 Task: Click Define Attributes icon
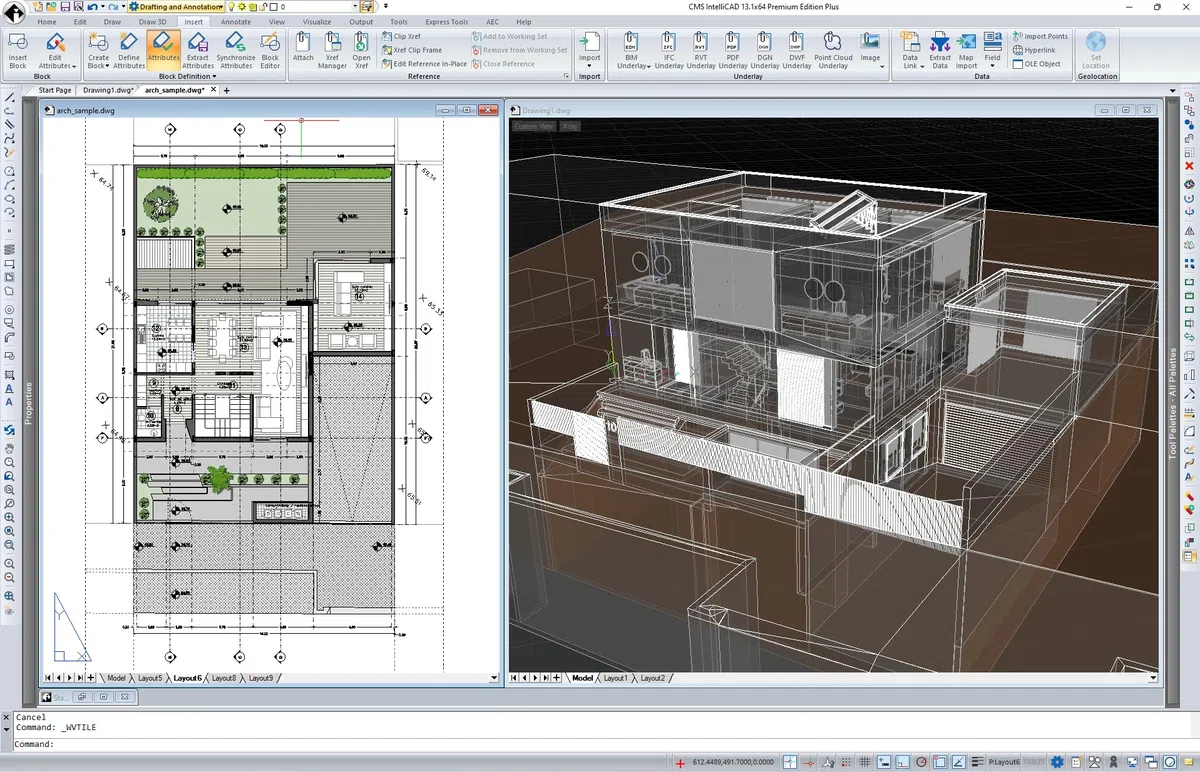(x=129, y=42)
